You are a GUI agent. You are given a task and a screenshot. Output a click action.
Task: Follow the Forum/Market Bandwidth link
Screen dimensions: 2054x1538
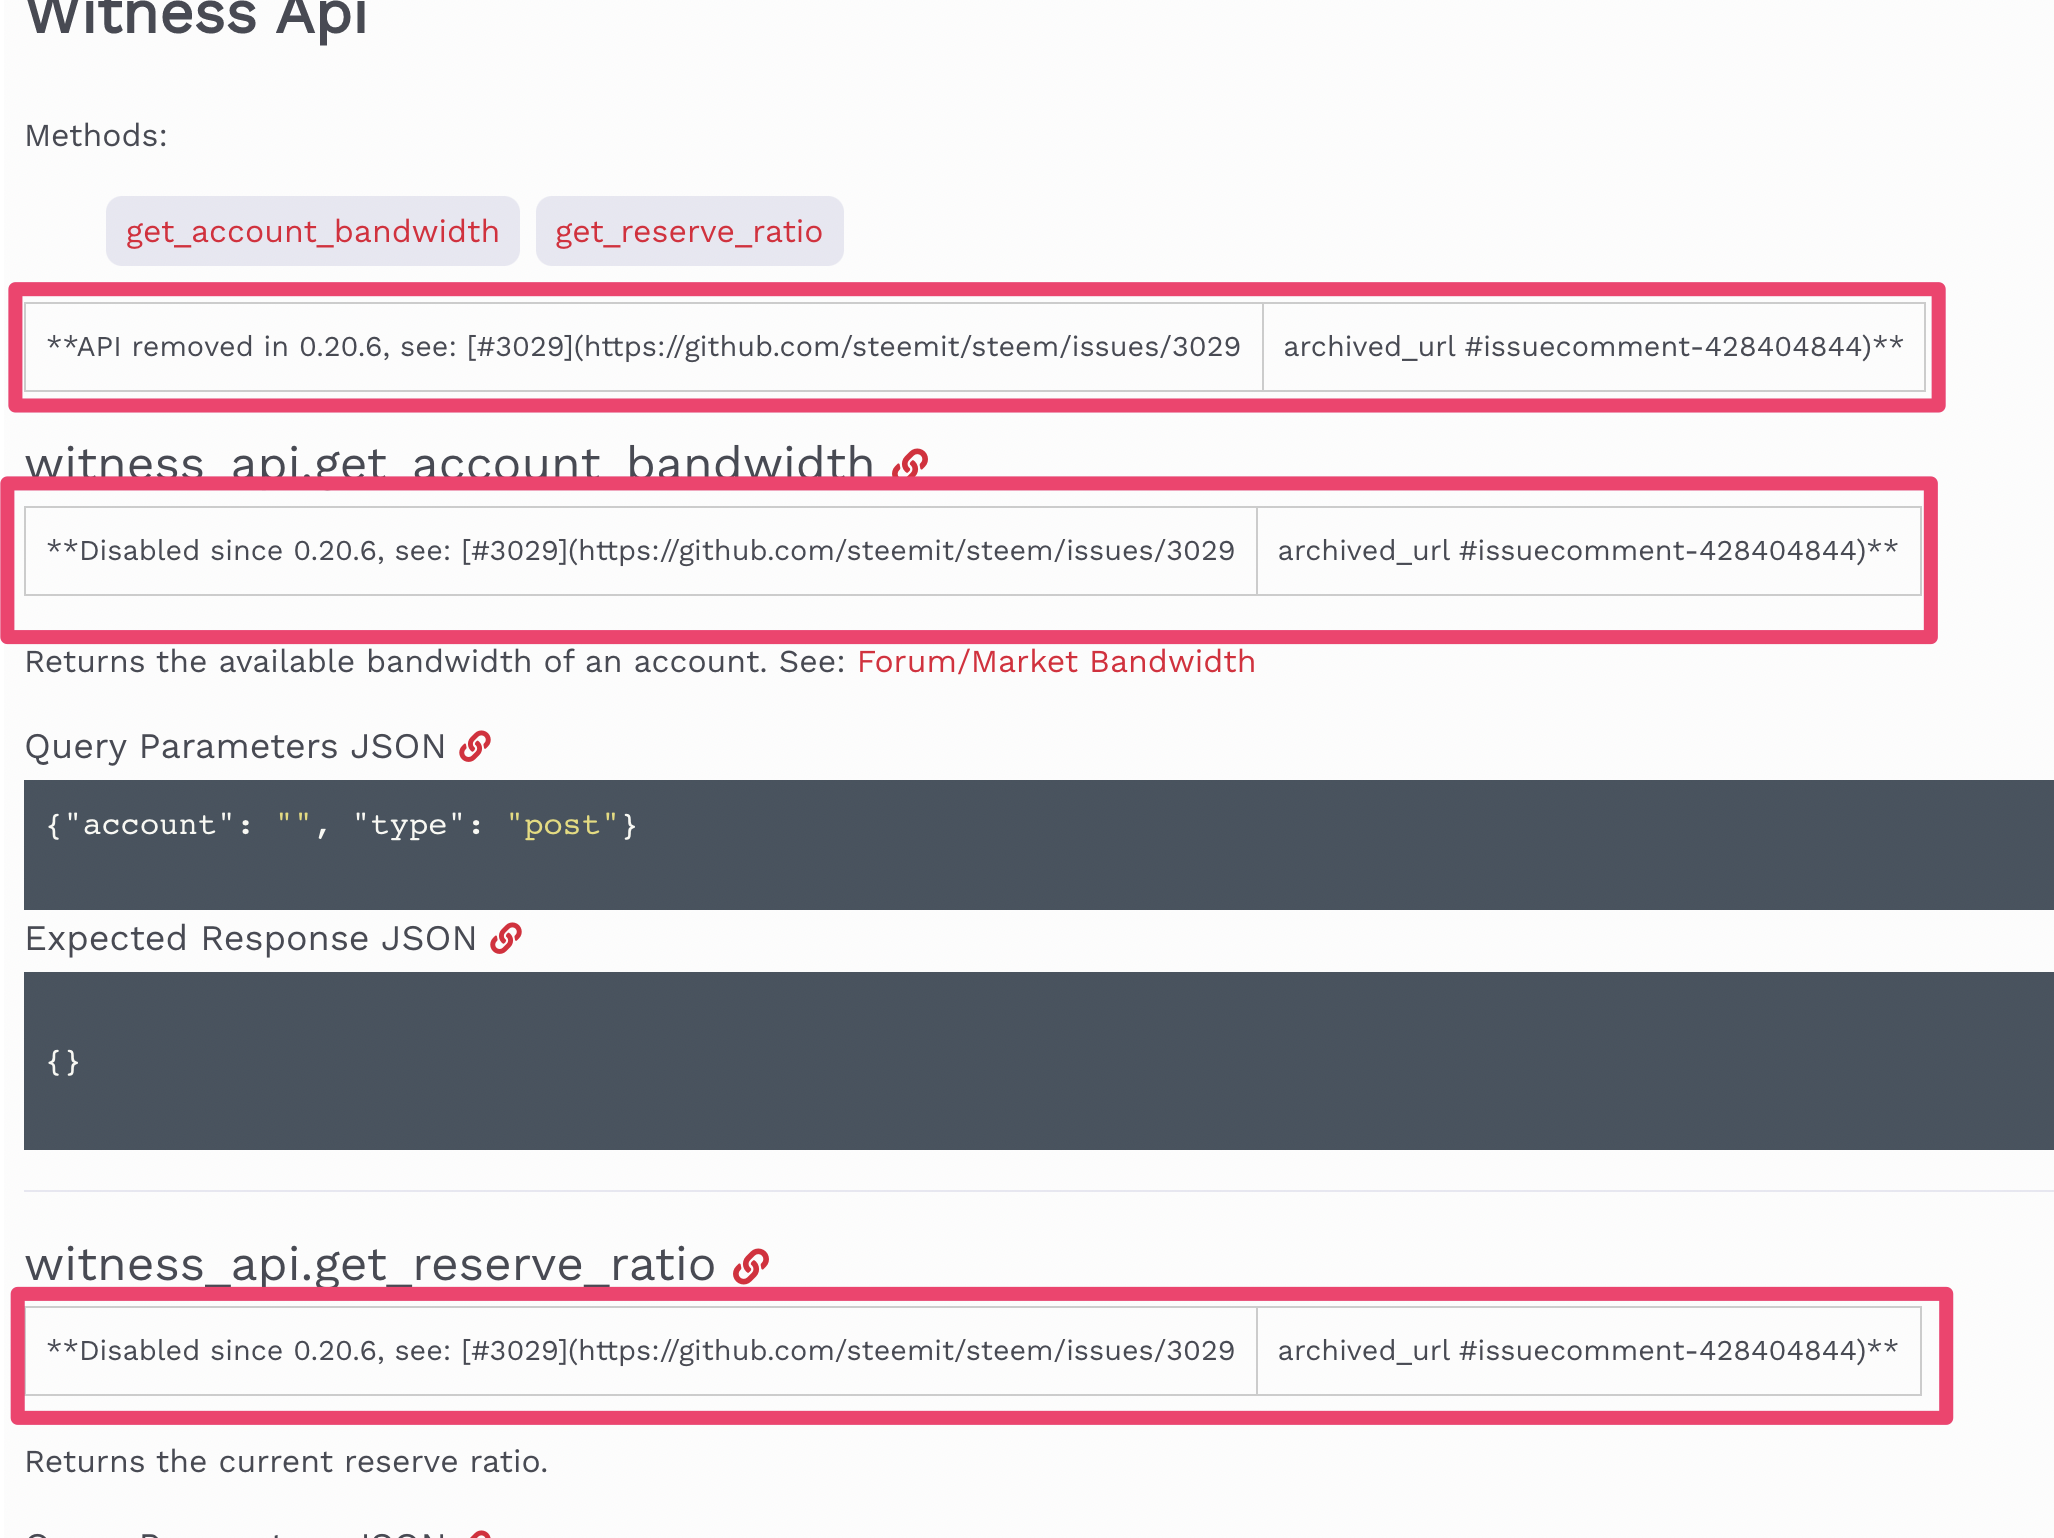tap(1055, 662)
